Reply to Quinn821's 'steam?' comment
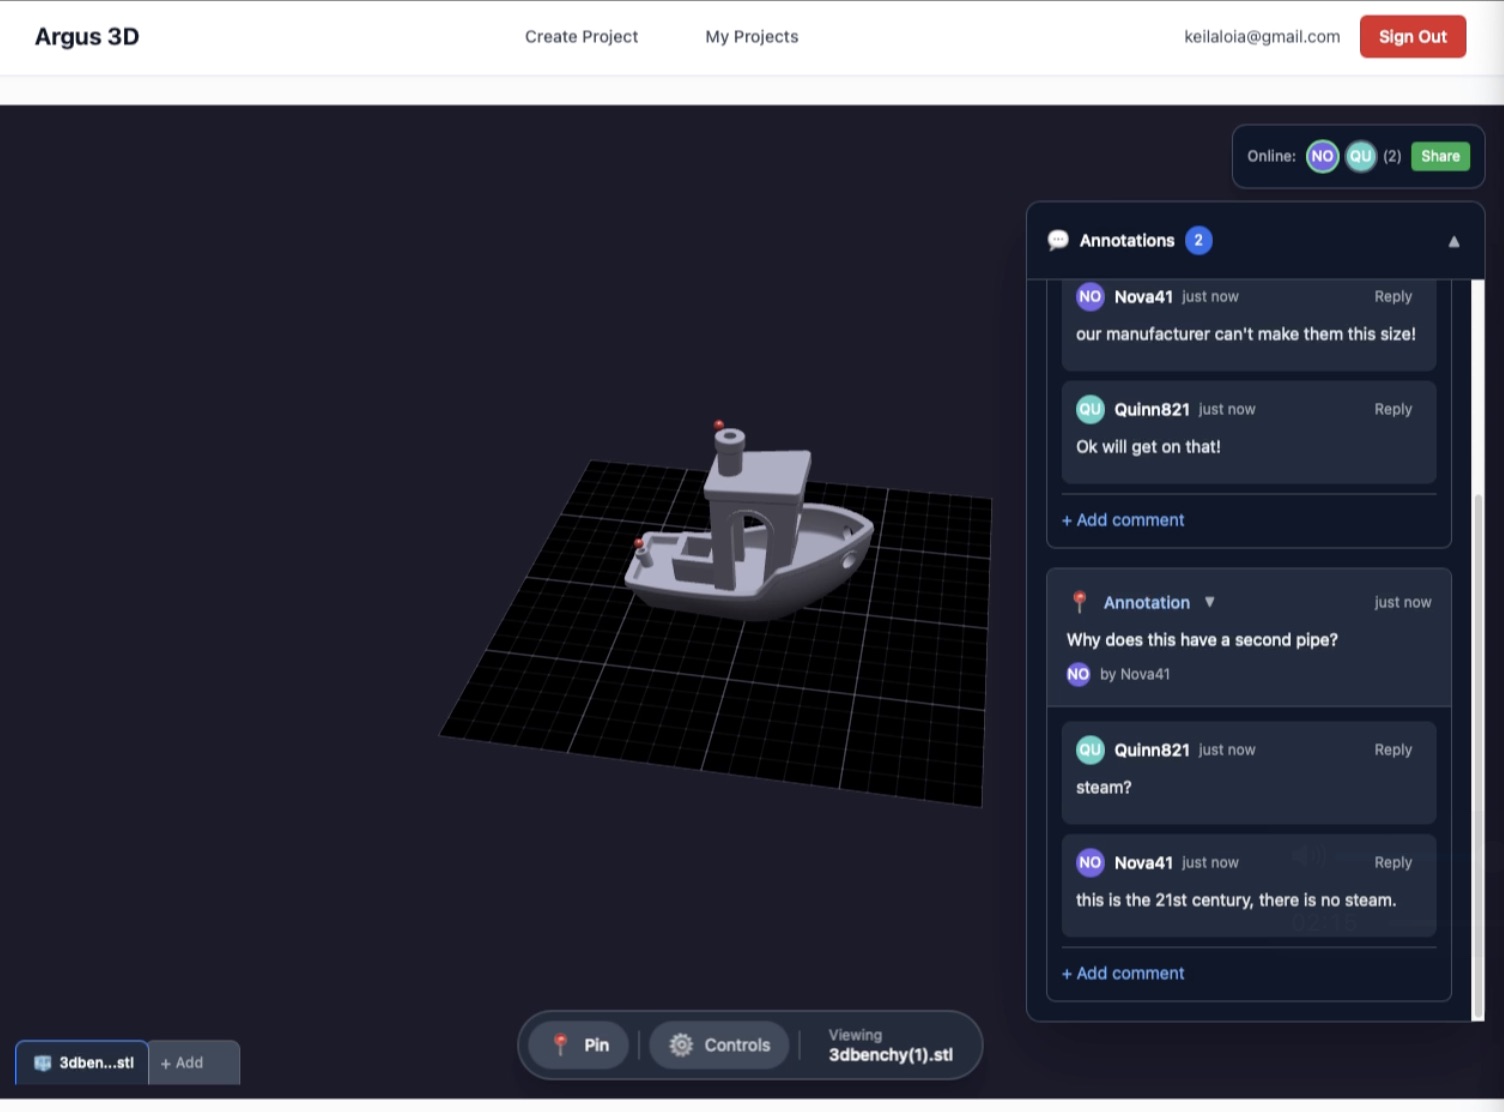This screenshot has height=1112, width=1504. 1393,749
